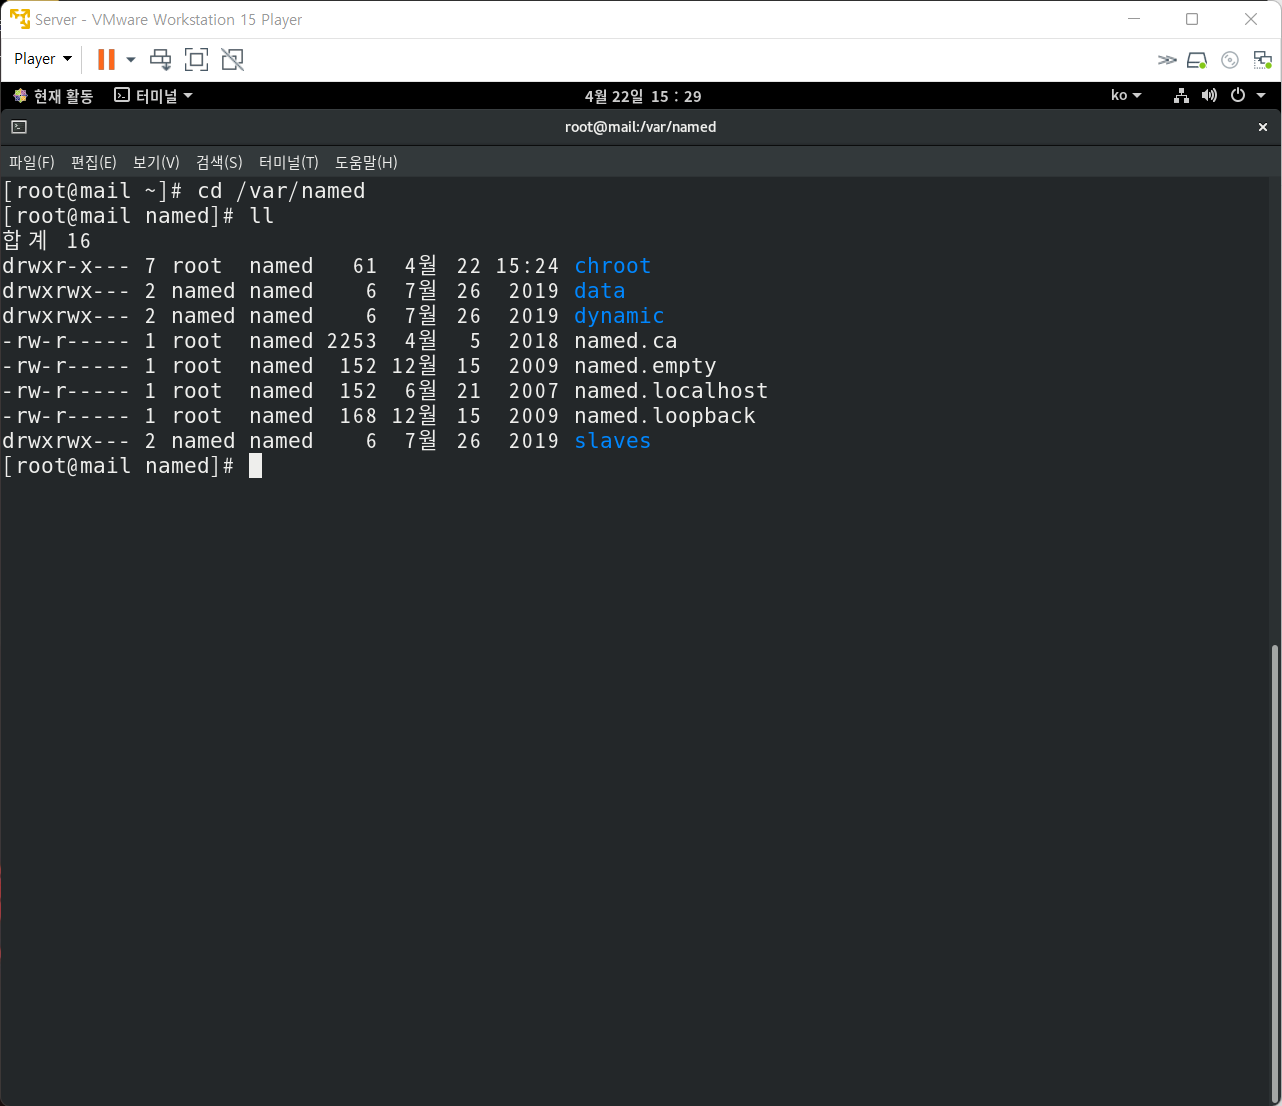Image resolution: width=1282 pixels, height=1106 pixels.
Task: Open the 보기(V) menu
Action: pyautogui.click(x=156, y=162)
